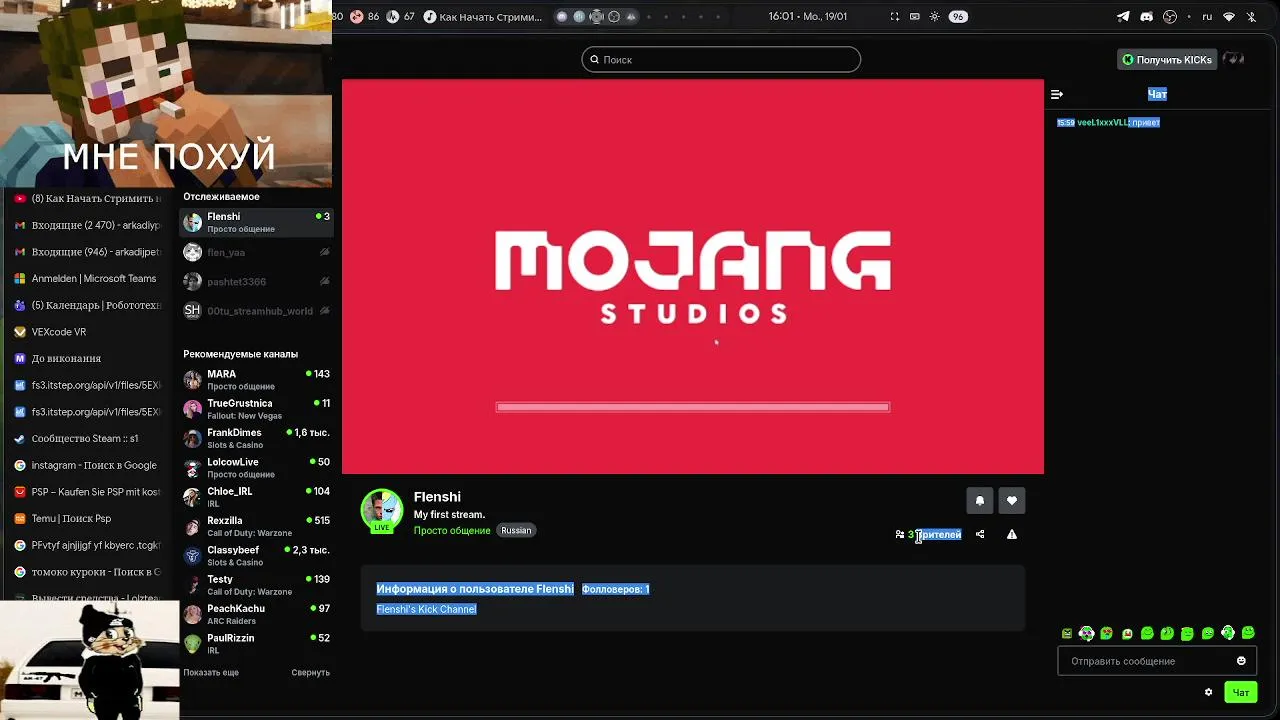1280x720 pixels.
Task: Open recommended channel MARA
Action: (x=256, y=380)
